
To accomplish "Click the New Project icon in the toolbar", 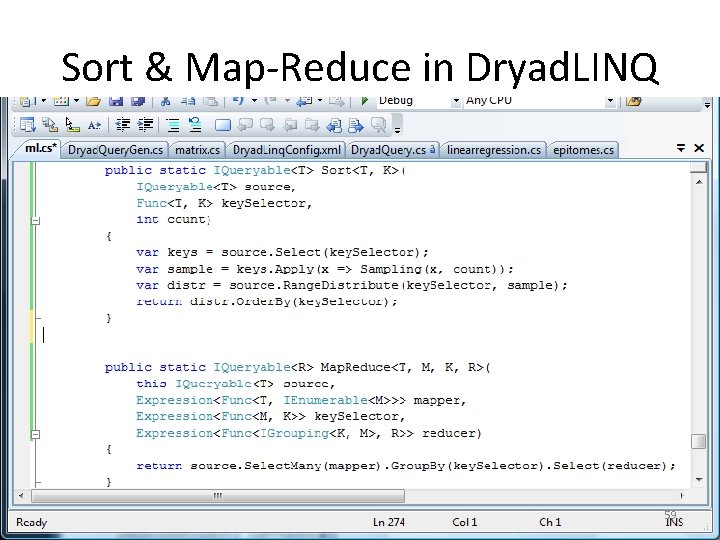I will coord(27,101).
